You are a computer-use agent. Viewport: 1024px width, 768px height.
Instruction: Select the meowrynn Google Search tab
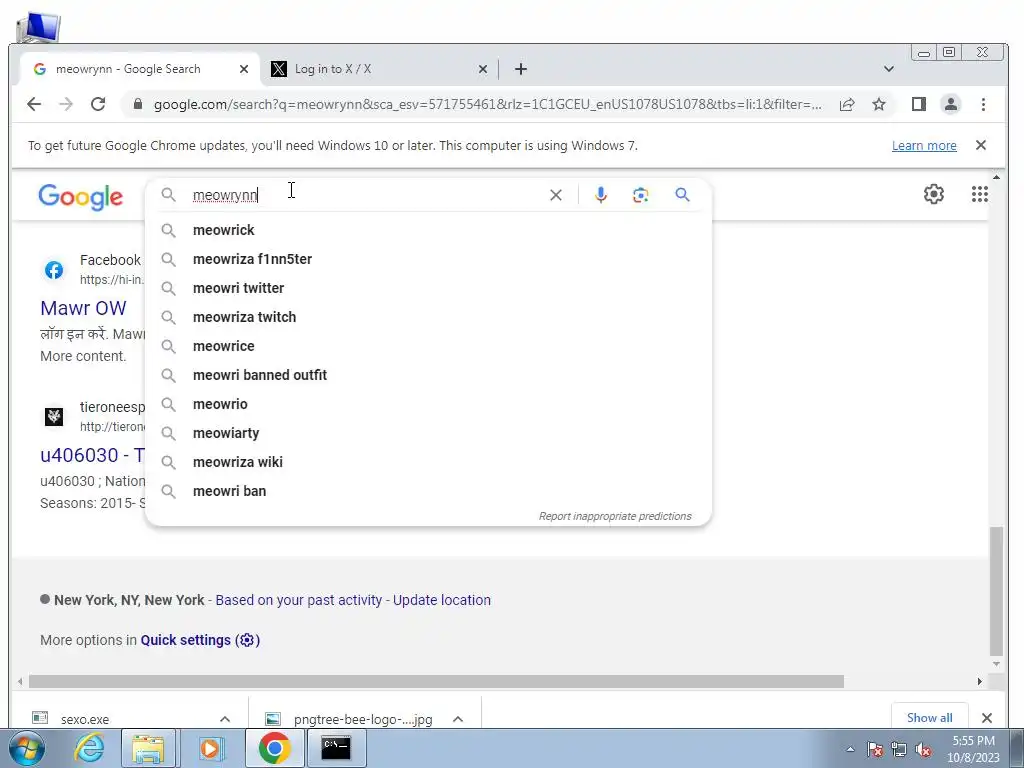pos(141,69)
